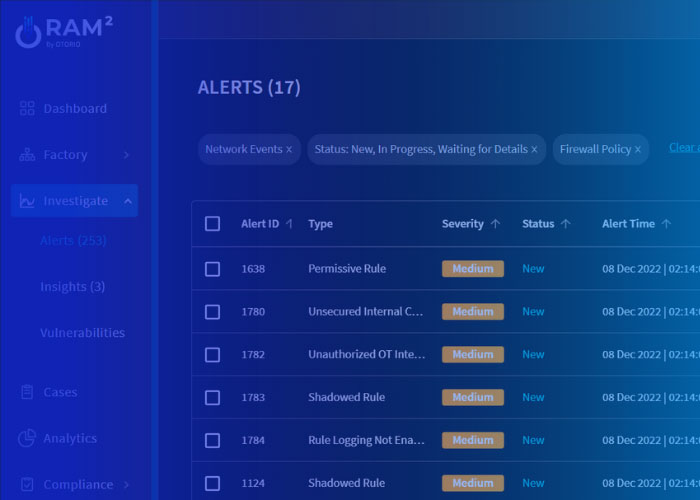Screen dimensions: 700x500
Task: Sort by Alert Time arrow
Action: (x=666, y=224)
